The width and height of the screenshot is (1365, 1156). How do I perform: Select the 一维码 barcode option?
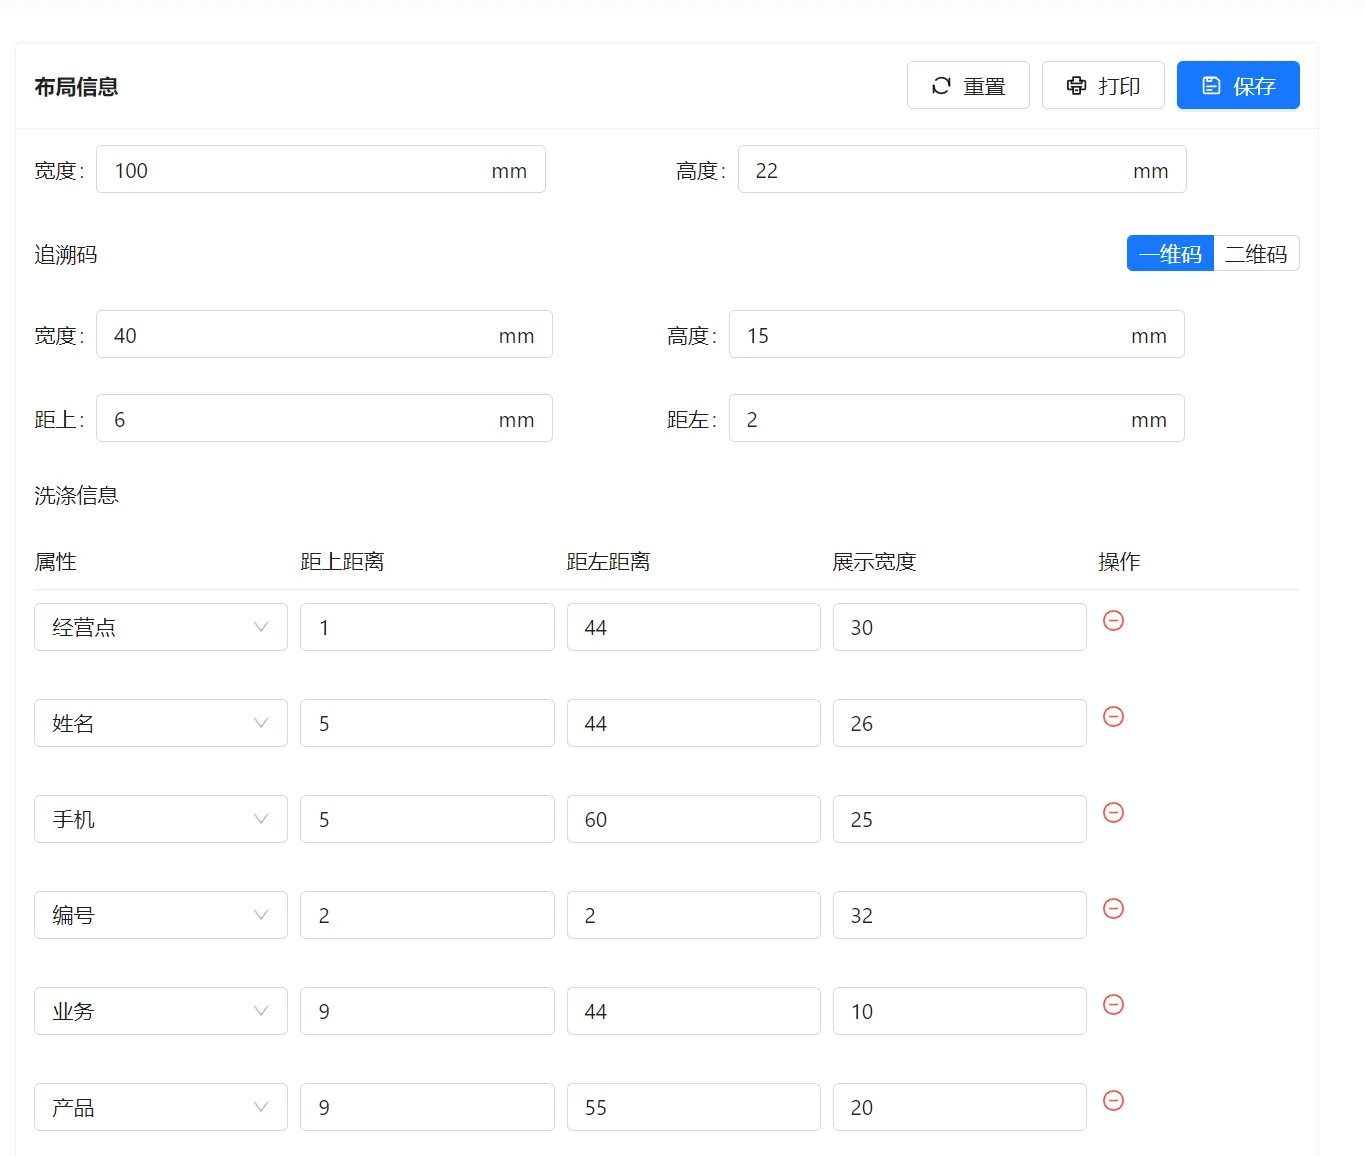point(1170,254)
